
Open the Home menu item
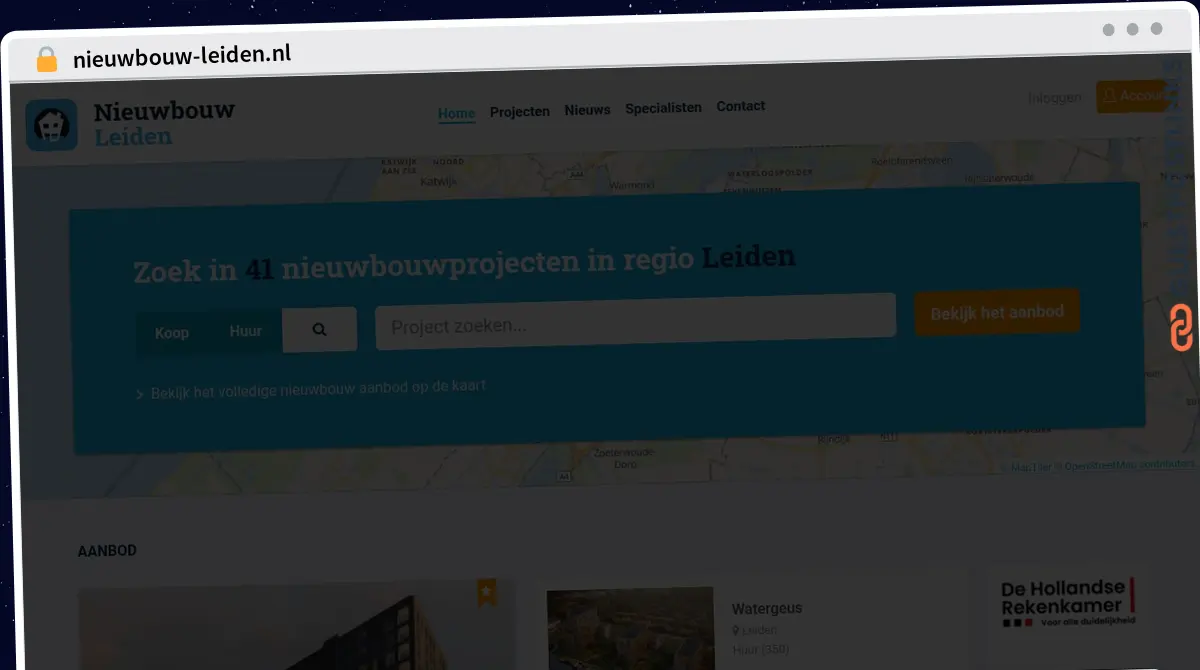pyautogui.click(x=456, y=113)
